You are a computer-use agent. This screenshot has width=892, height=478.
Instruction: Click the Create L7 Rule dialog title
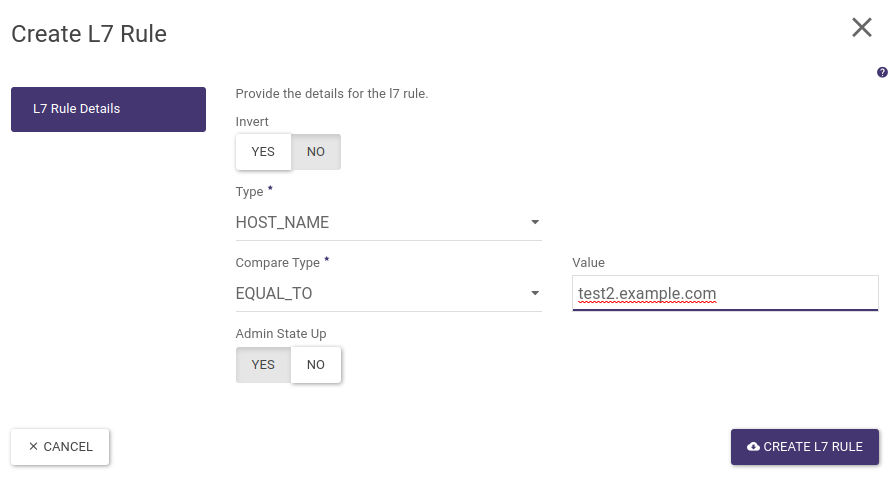coord(89,34)
